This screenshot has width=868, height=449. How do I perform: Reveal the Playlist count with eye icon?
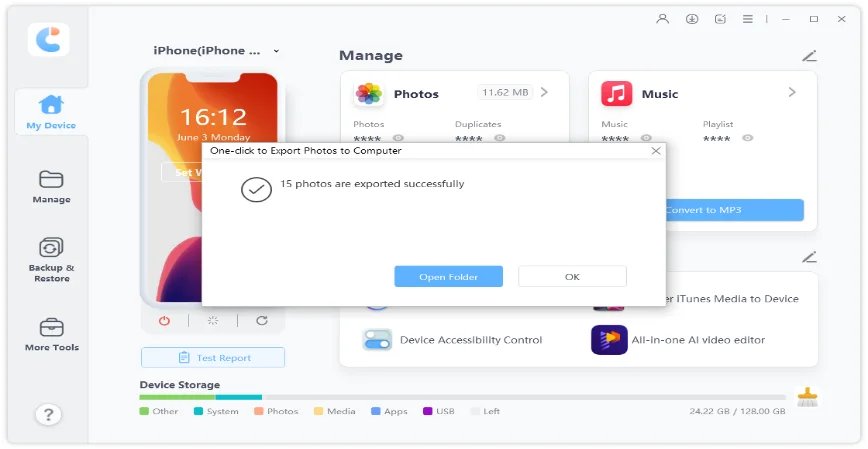(748, 138)
